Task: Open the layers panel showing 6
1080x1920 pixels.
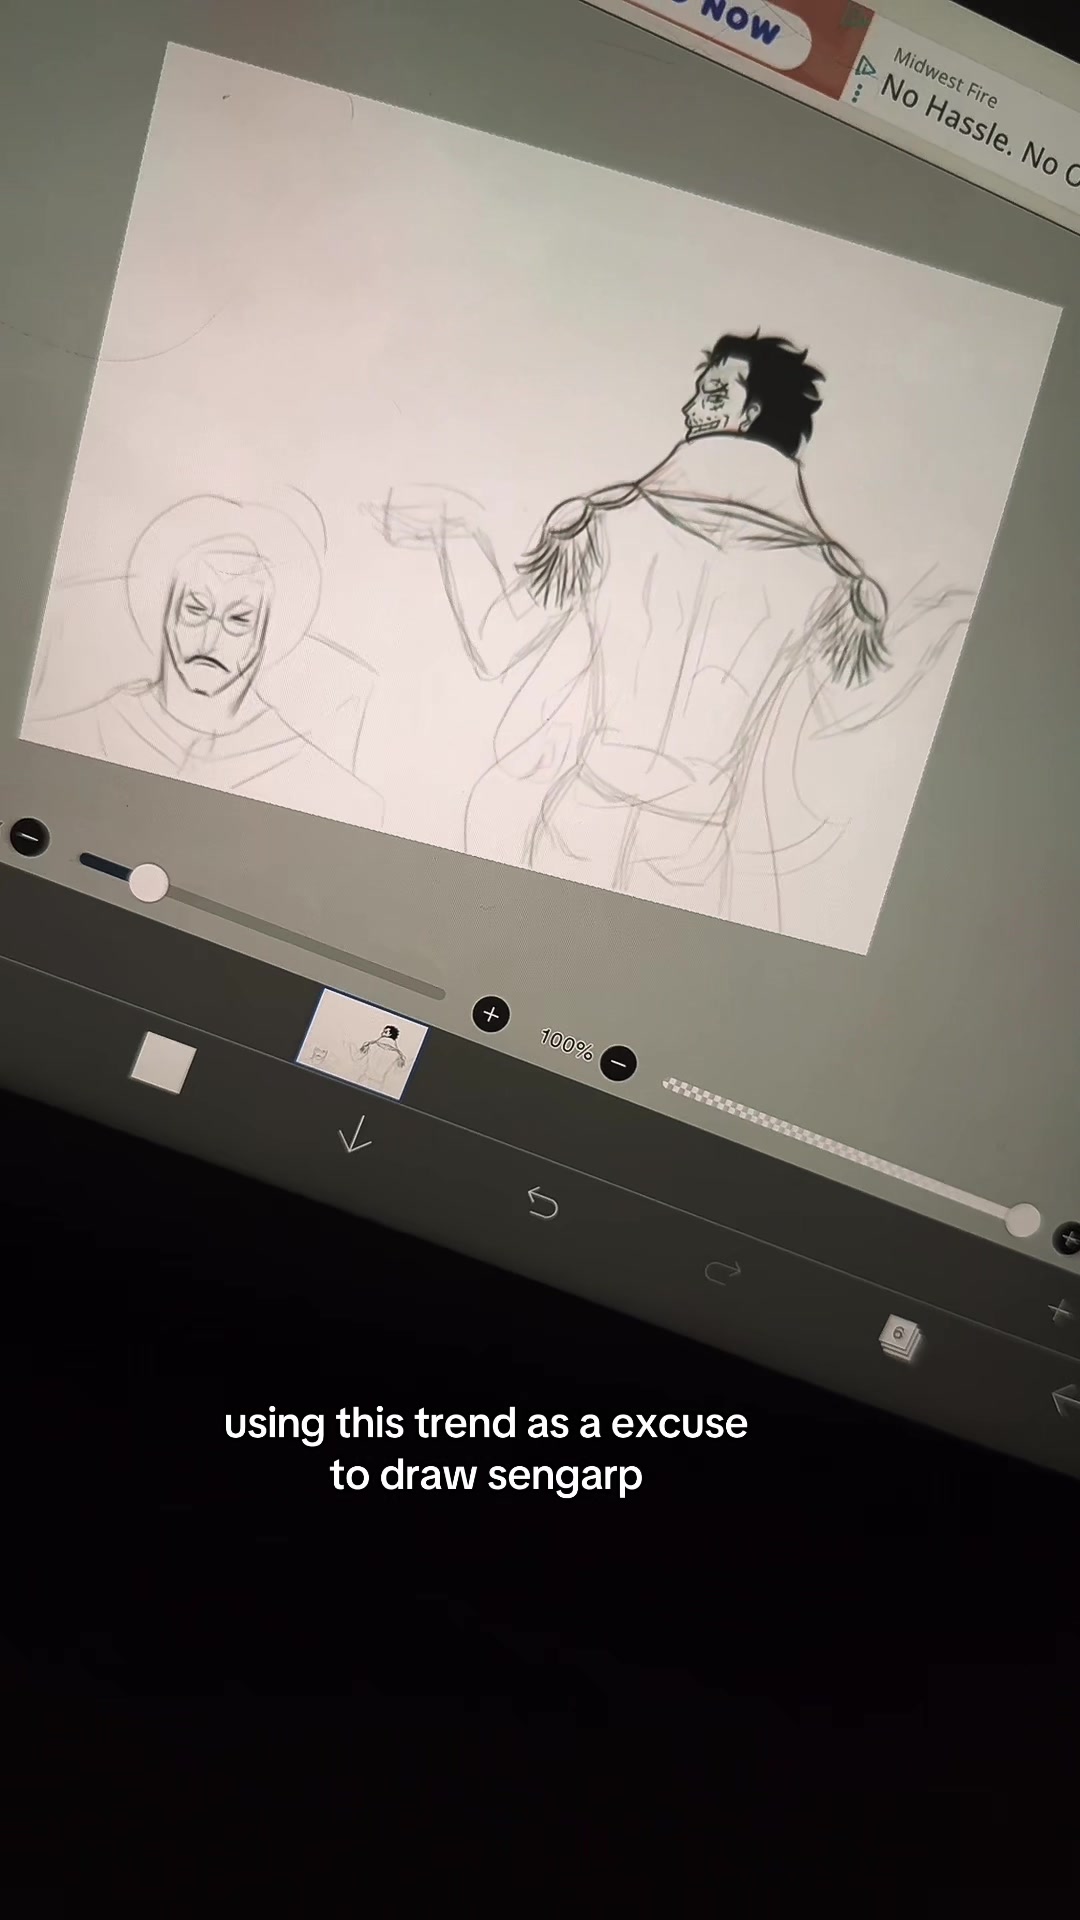Action: (899, 1337)
